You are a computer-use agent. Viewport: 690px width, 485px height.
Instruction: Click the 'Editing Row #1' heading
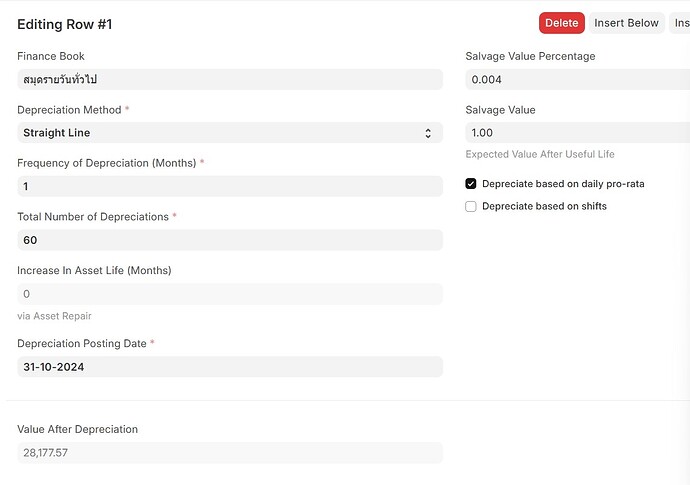[x=65, y=24]
